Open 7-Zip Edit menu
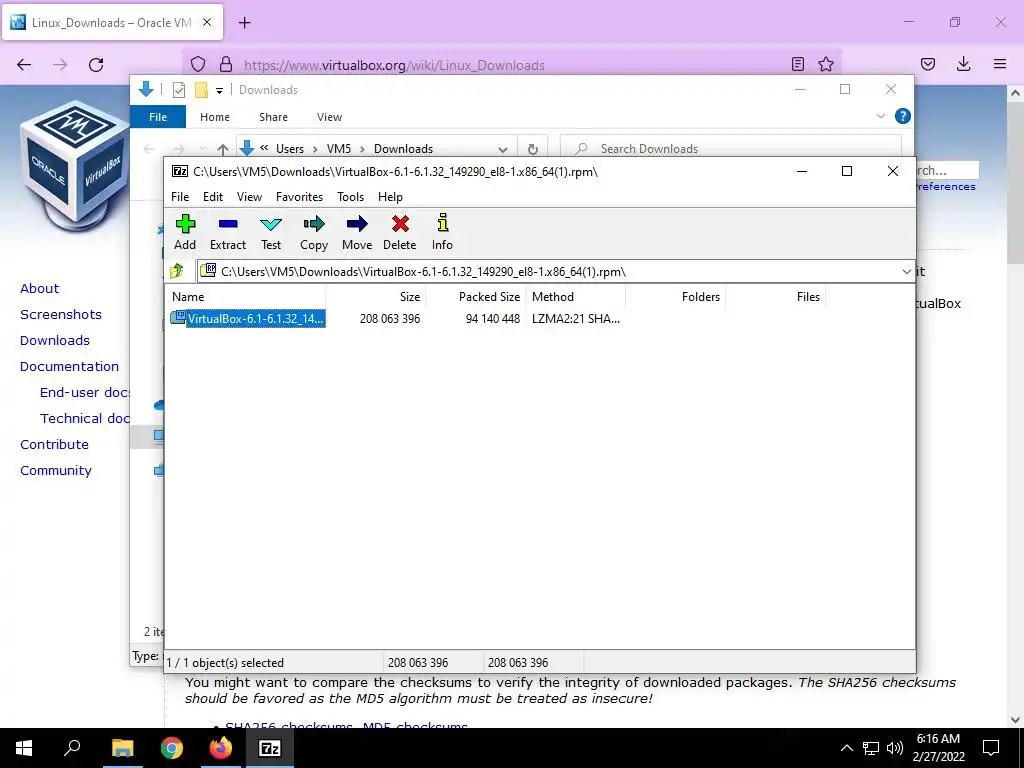 point(213,197)
